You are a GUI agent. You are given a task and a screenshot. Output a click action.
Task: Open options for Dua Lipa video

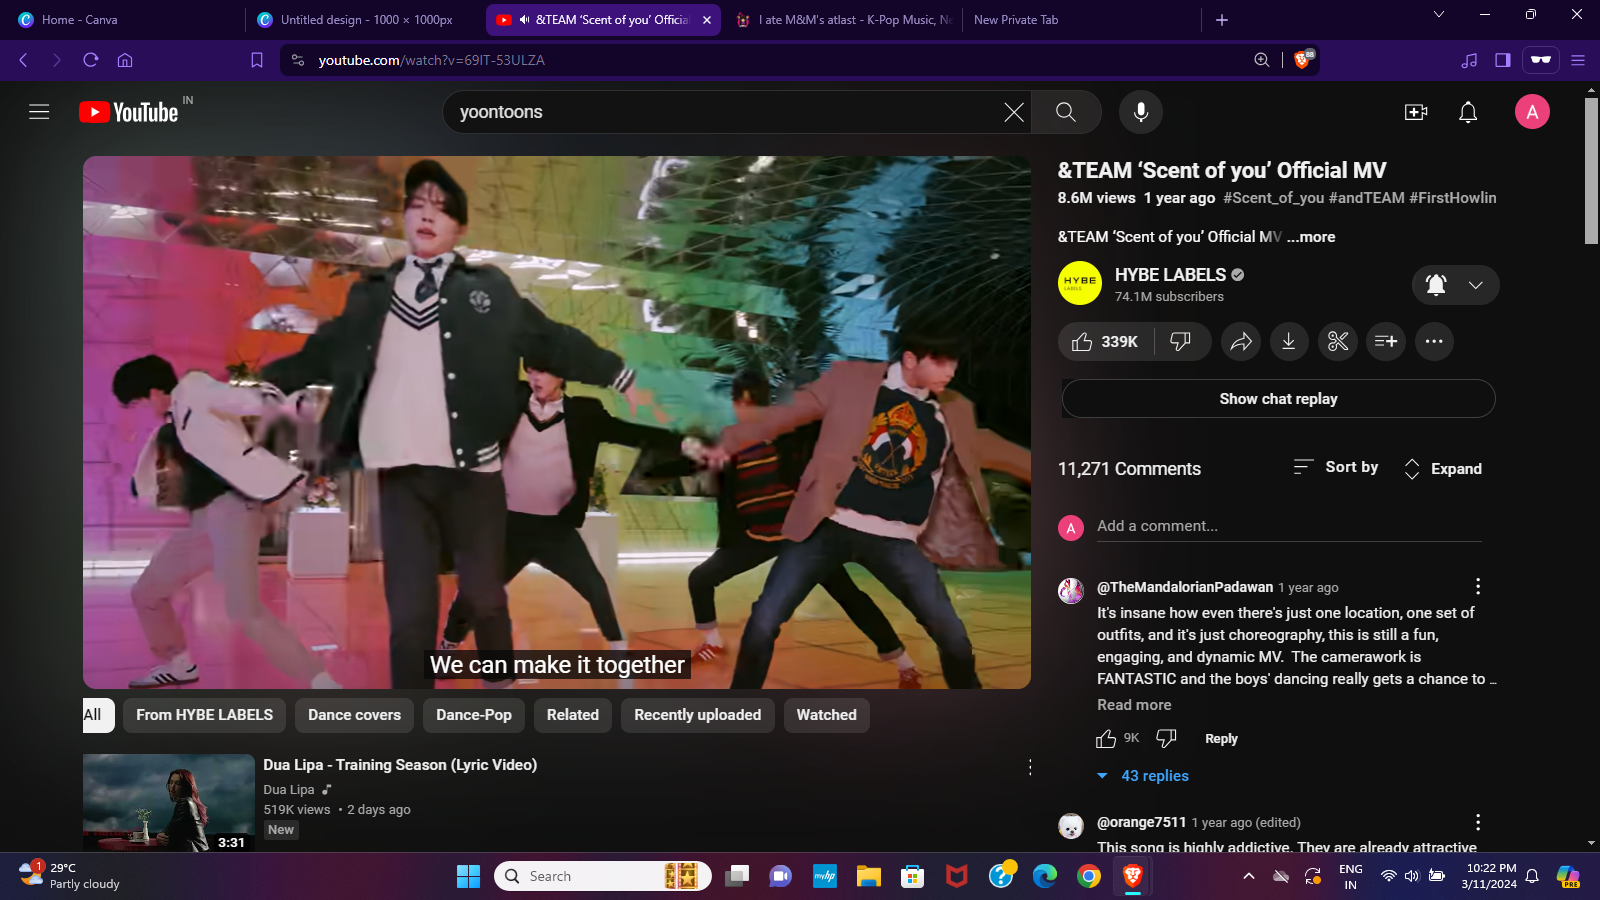pos(1030,767)
